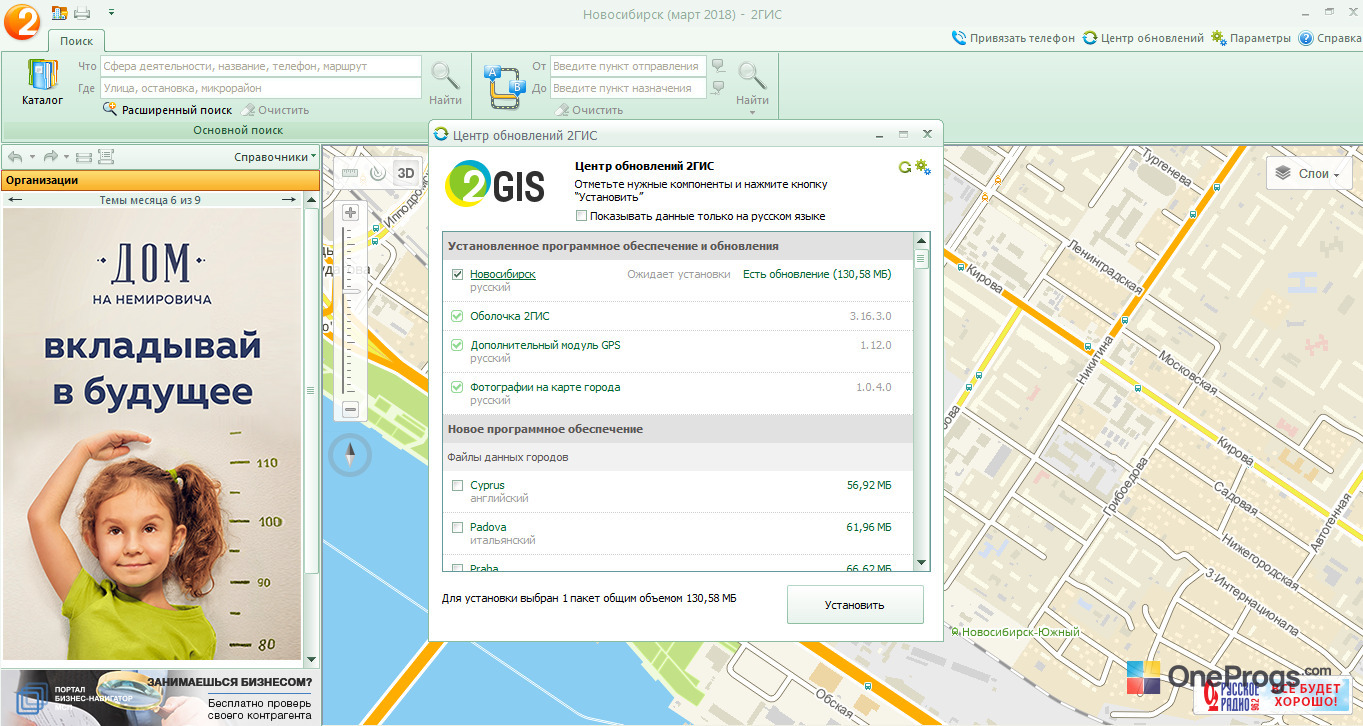Click the Новосибирск-Южный station label on map

coord(1019,633)
